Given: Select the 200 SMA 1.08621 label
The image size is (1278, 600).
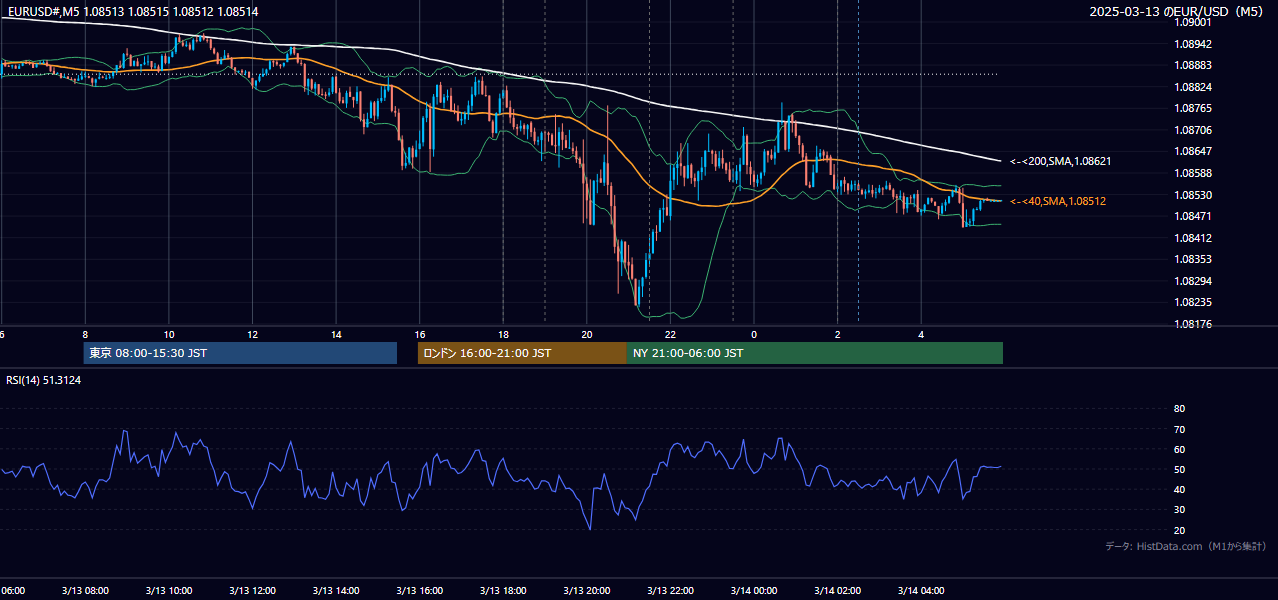Looking at the screenshot, I should tap(1060, 161).
